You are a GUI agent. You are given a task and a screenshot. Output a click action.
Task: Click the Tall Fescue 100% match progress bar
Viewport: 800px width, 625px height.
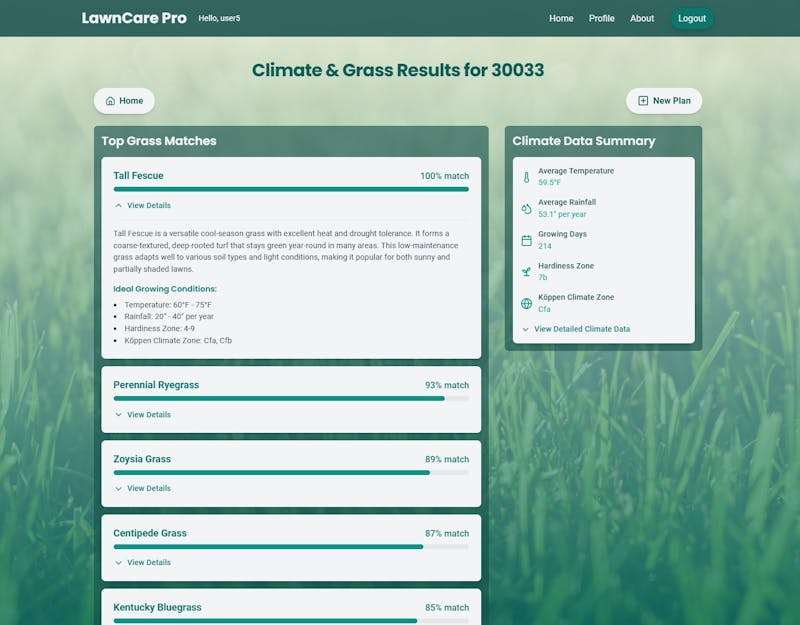click(x=291, y=189)
